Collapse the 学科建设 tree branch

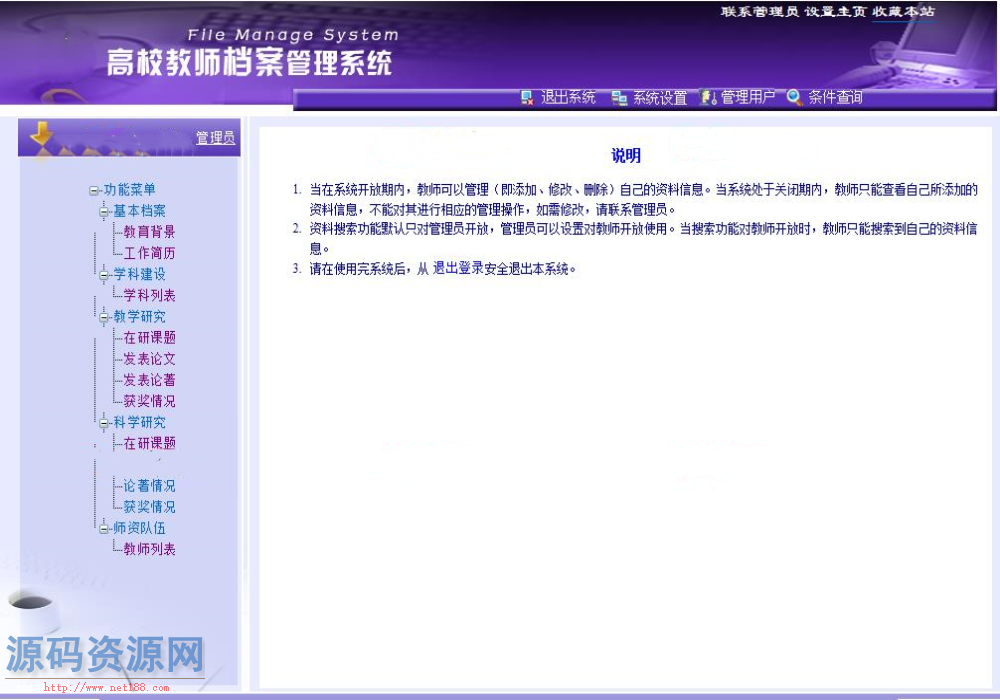pyautogui.click(x=104, y=274)
